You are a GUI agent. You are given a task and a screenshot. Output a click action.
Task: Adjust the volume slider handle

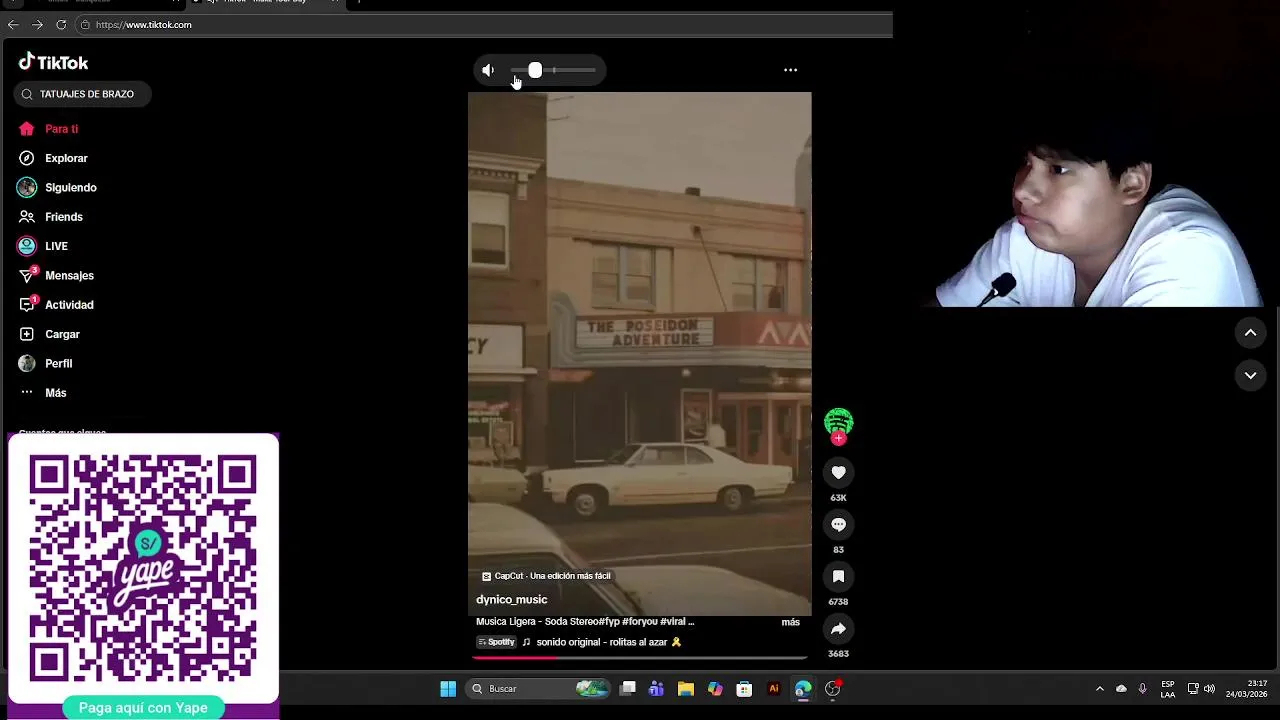click(535, 70)
